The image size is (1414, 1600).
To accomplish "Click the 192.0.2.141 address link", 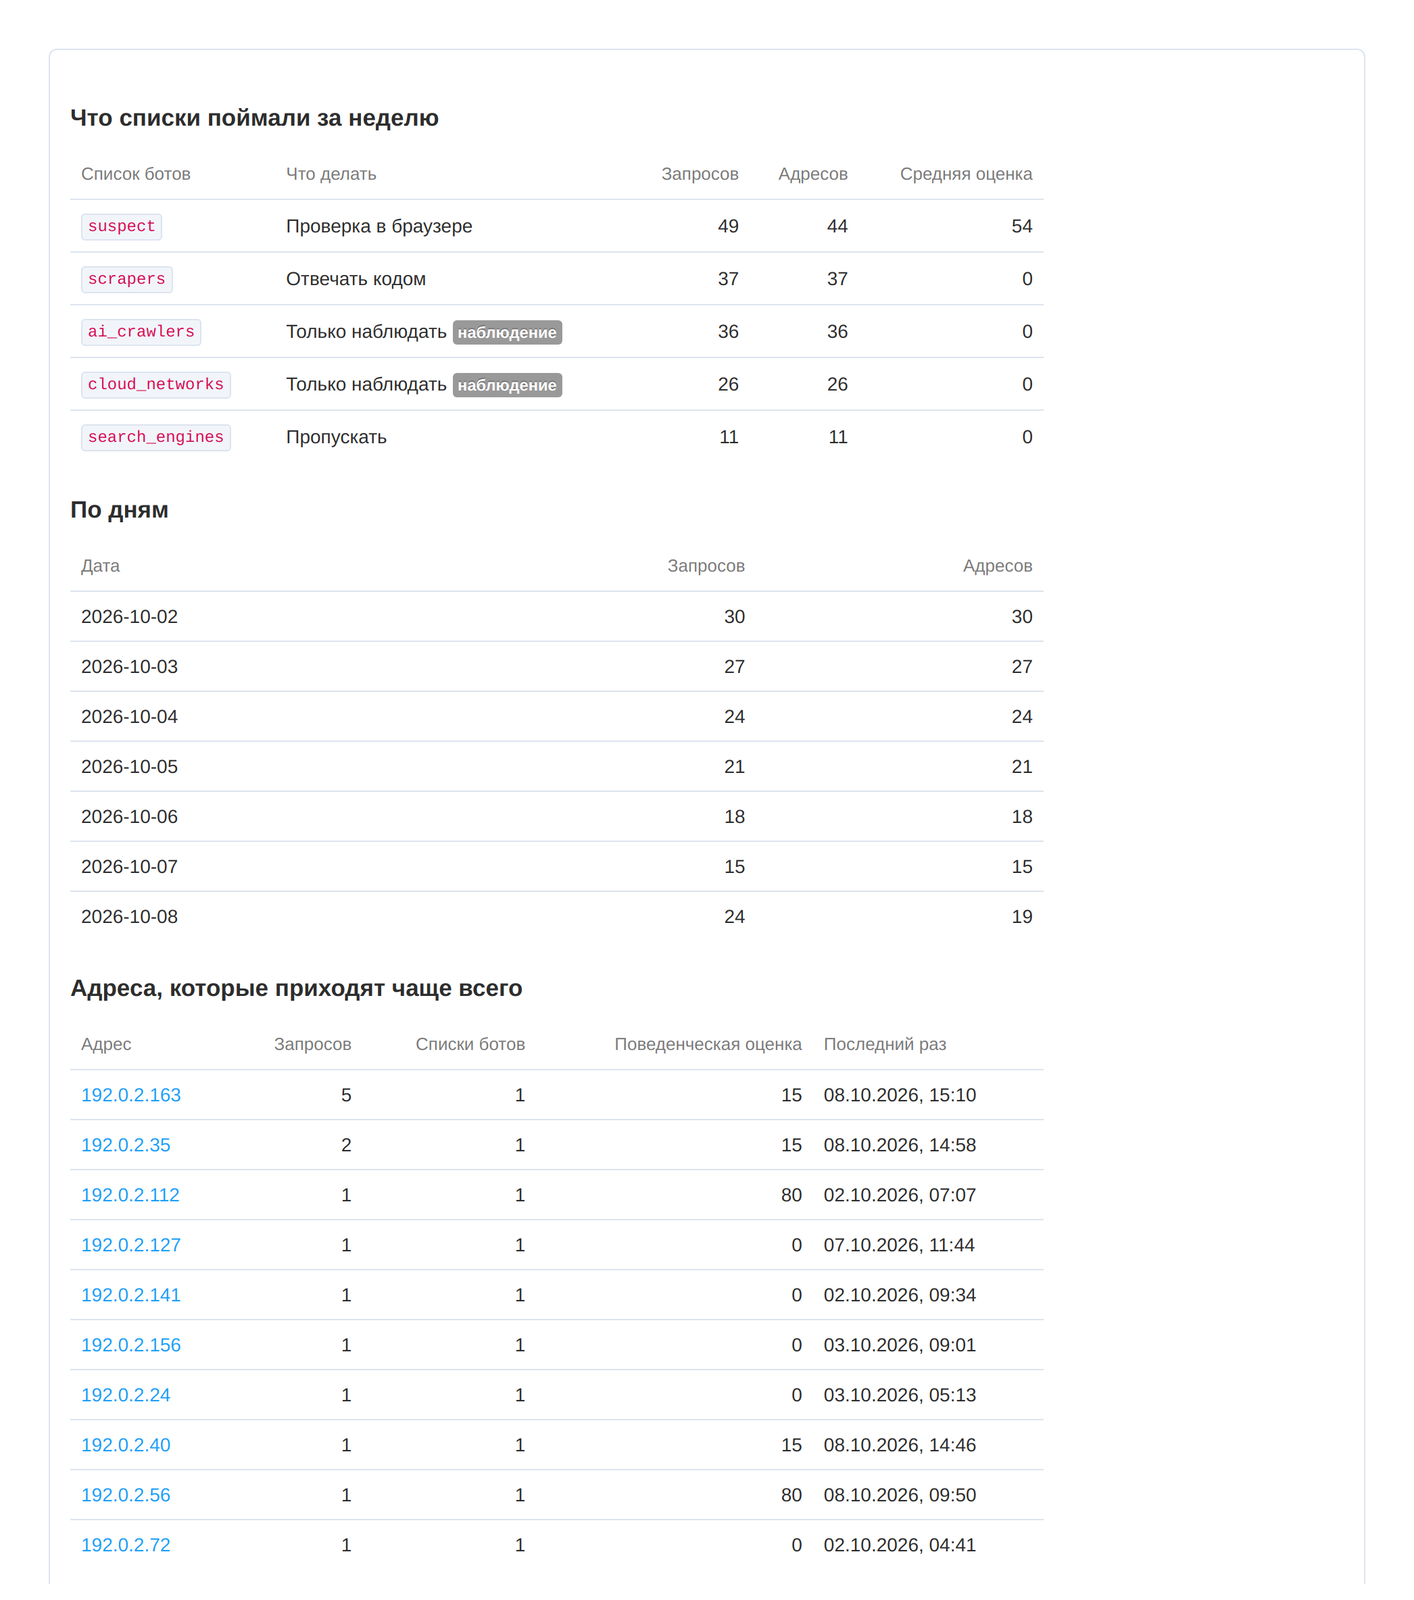I will [x=131, y=1295].
